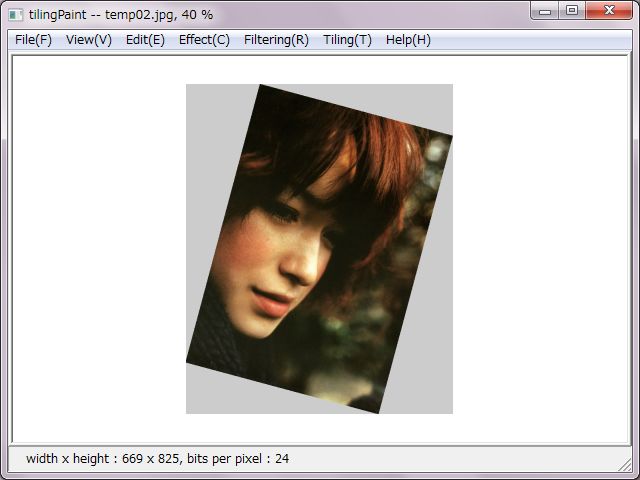Click the status bar size text 669 x 825
Image resolution: width=640 pixels, height=480 pixels.
click(x=150, y=459)
